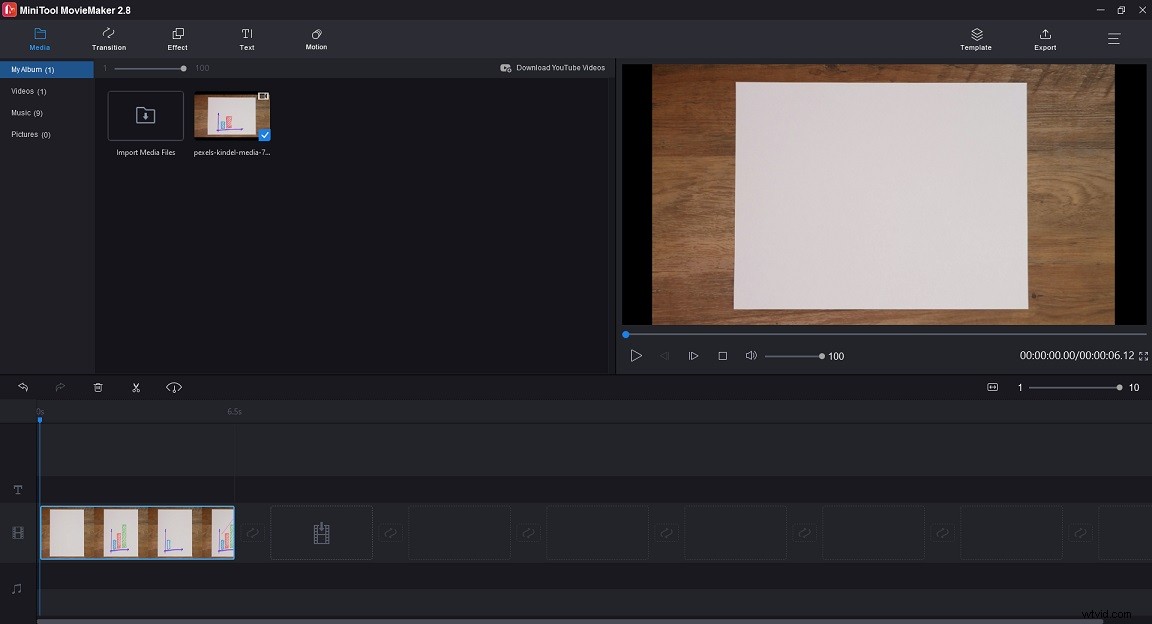Select the Music (9) category in sidebar
The image size is (1152, 624).
pos(30,112)
